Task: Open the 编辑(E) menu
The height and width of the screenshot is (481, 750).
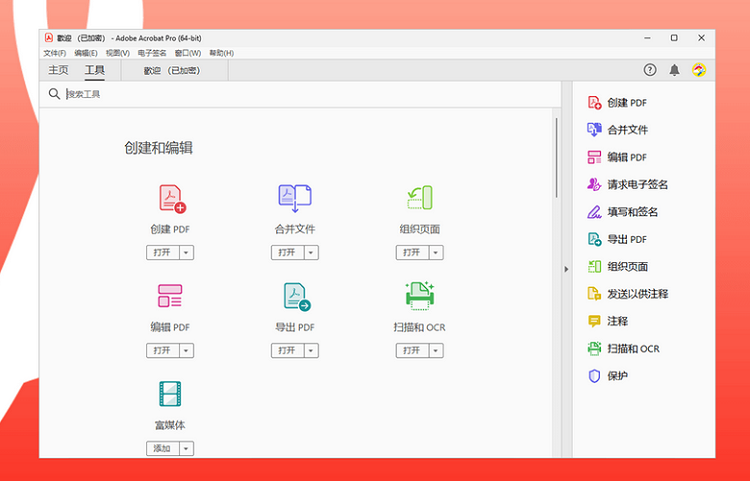Action: coord(86,53)
